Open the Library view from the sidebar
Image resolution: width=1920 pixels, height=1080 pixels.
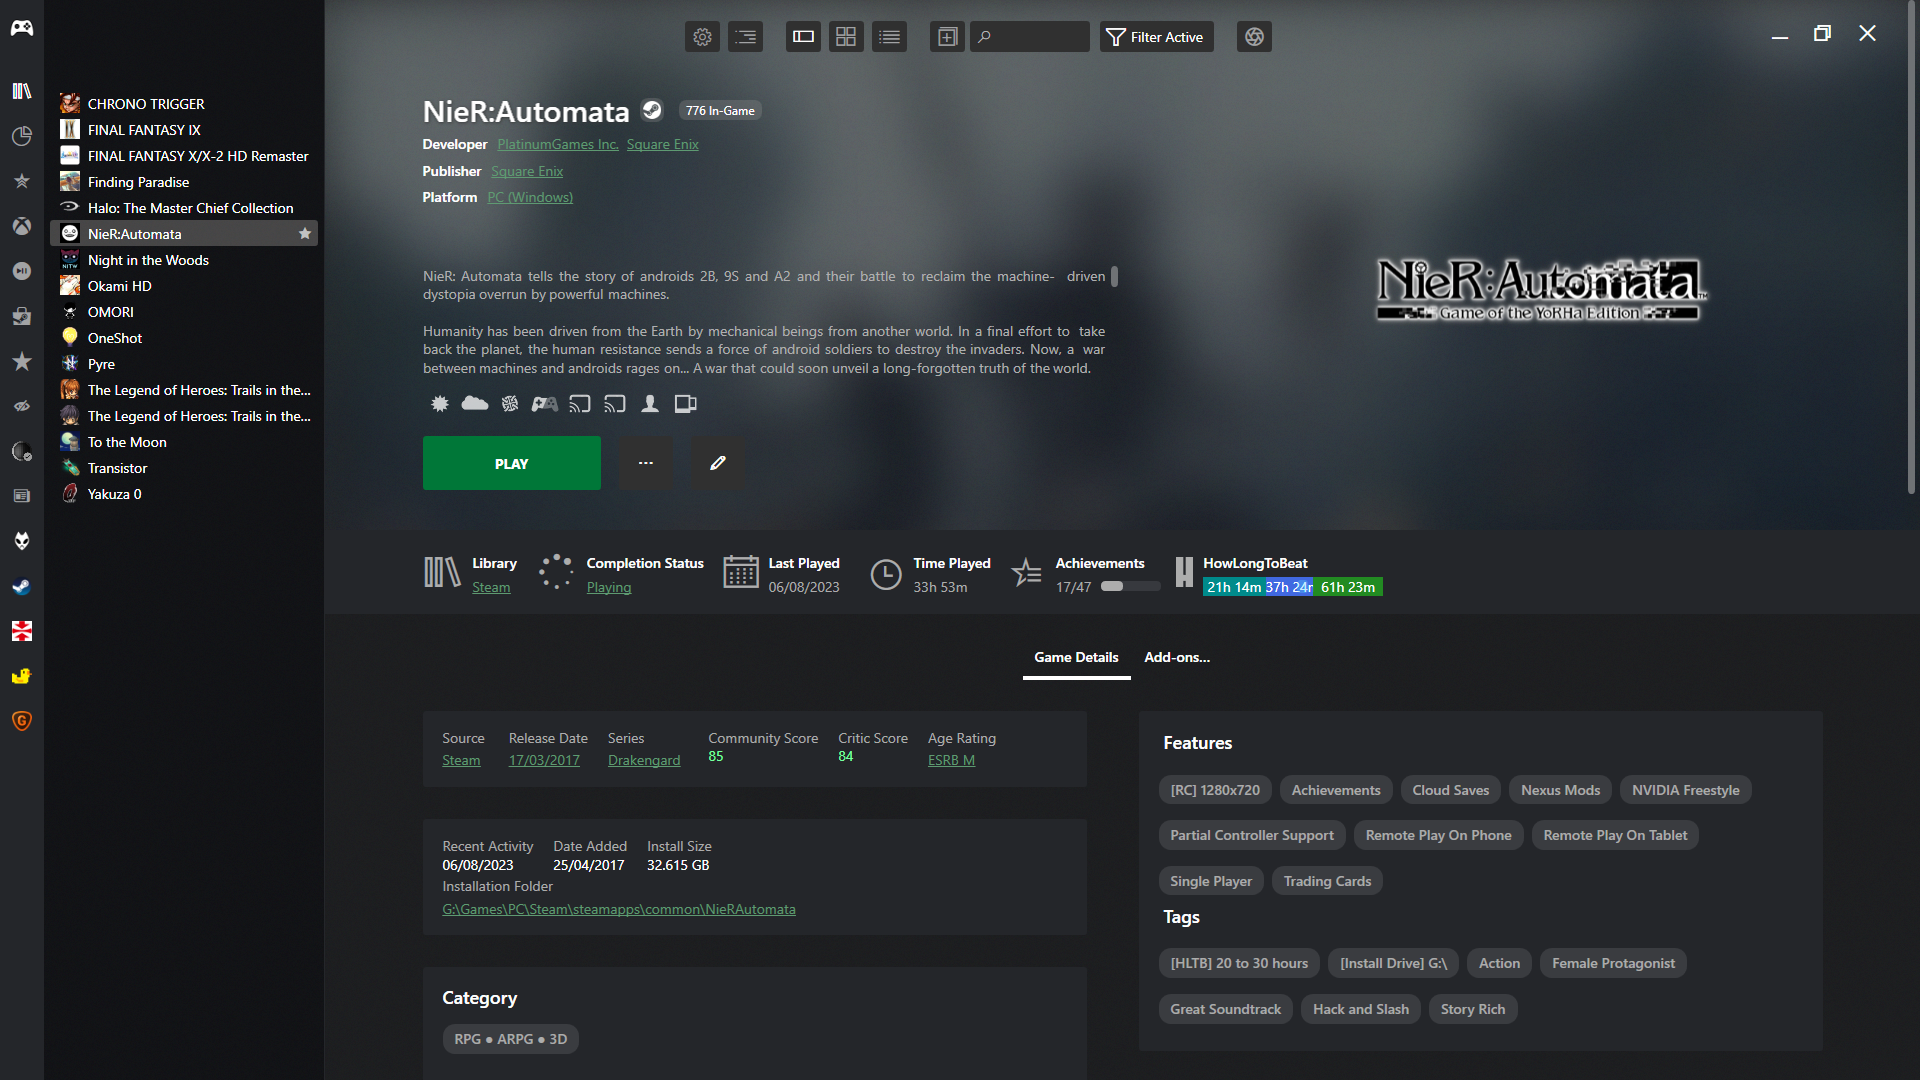pos(22,91)
